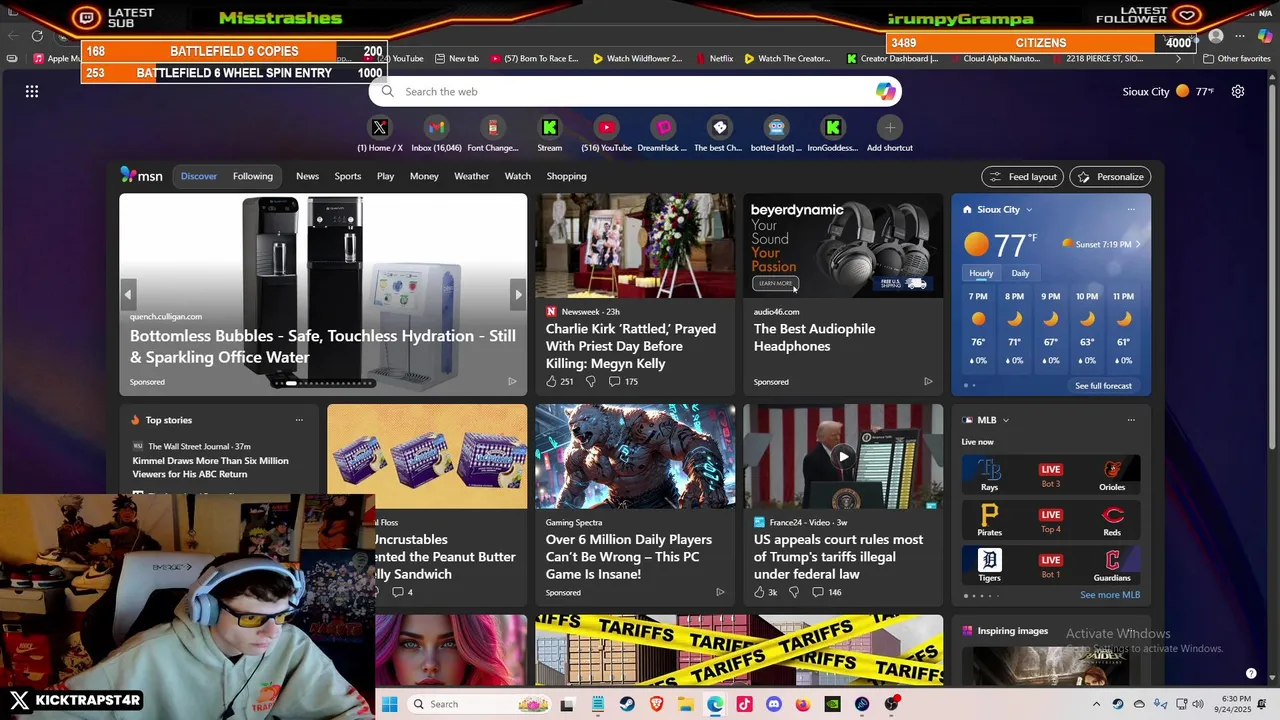Screen dimensions: 1280x720
Task: Open the Rays vs Orioles live game
Action: (x=1050, y=475)
